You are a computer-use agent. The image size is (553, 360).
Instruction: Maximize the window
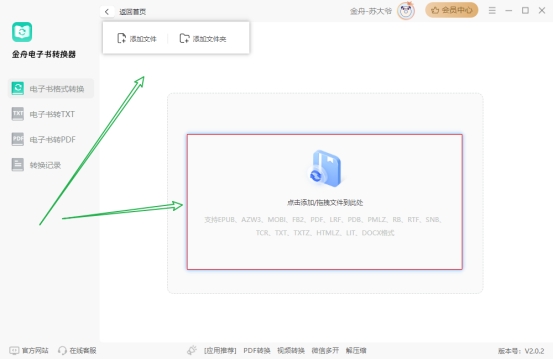pos(525,11)
